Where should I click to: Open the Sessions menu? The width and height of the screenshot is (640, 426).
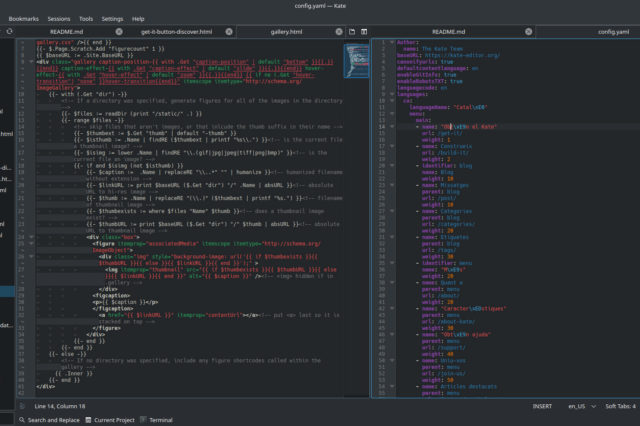[x=58, y=18]
